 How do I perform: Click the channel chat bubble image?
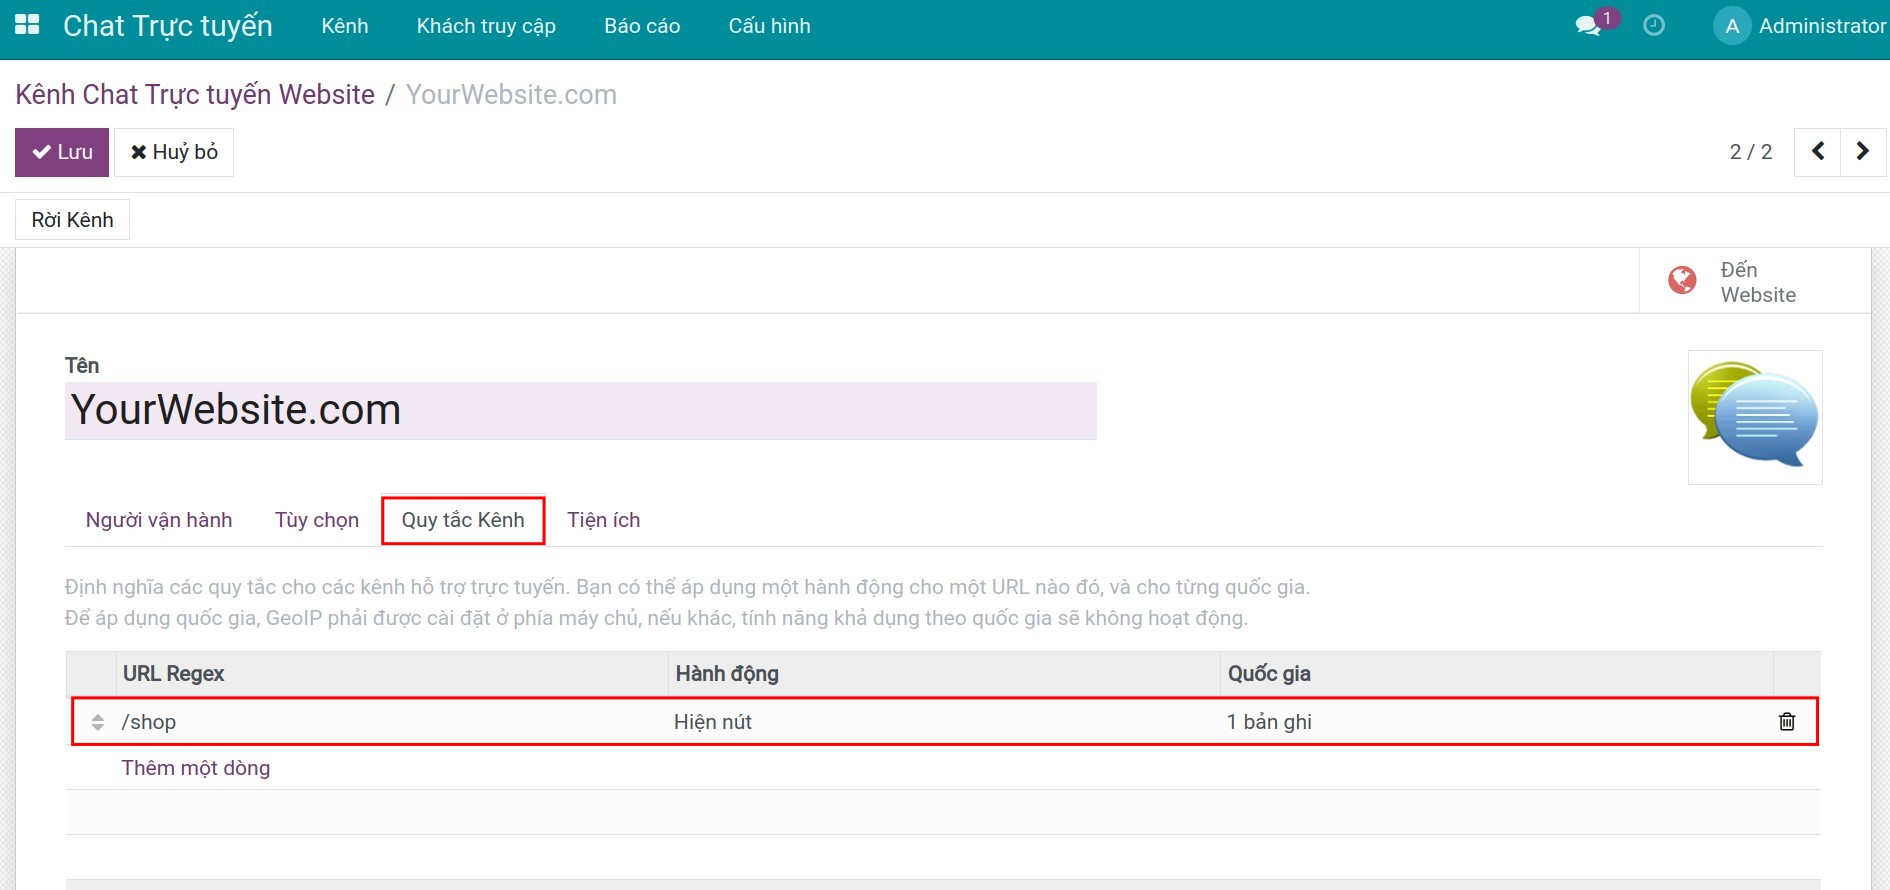pyautogui.click(x=1754, y=417)
